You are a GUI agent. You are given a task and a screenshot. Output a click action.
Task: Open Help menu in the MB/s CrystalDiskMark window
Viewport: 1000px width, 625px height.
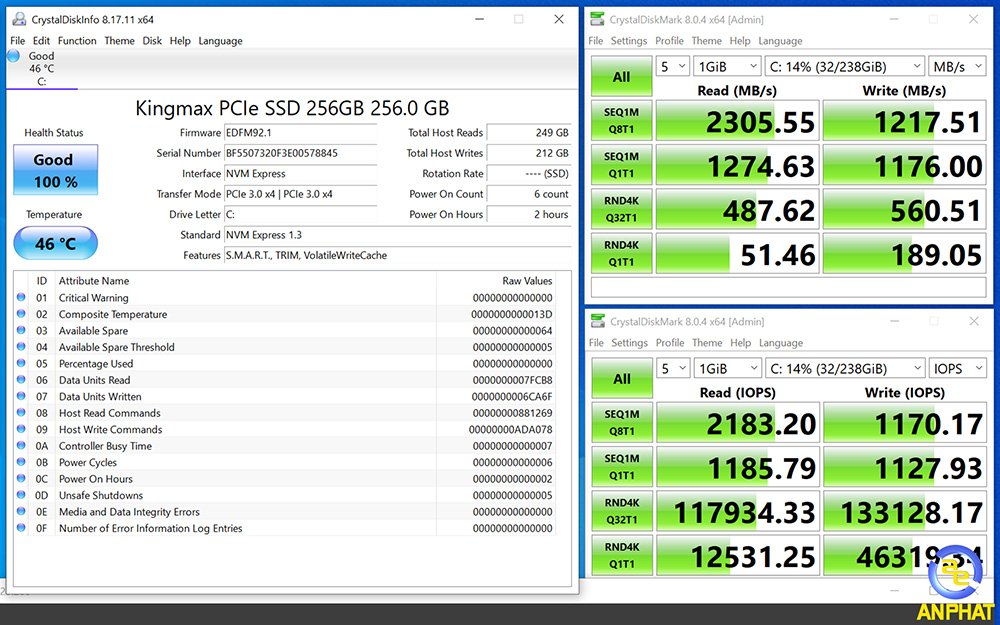[x=740, y=41]
